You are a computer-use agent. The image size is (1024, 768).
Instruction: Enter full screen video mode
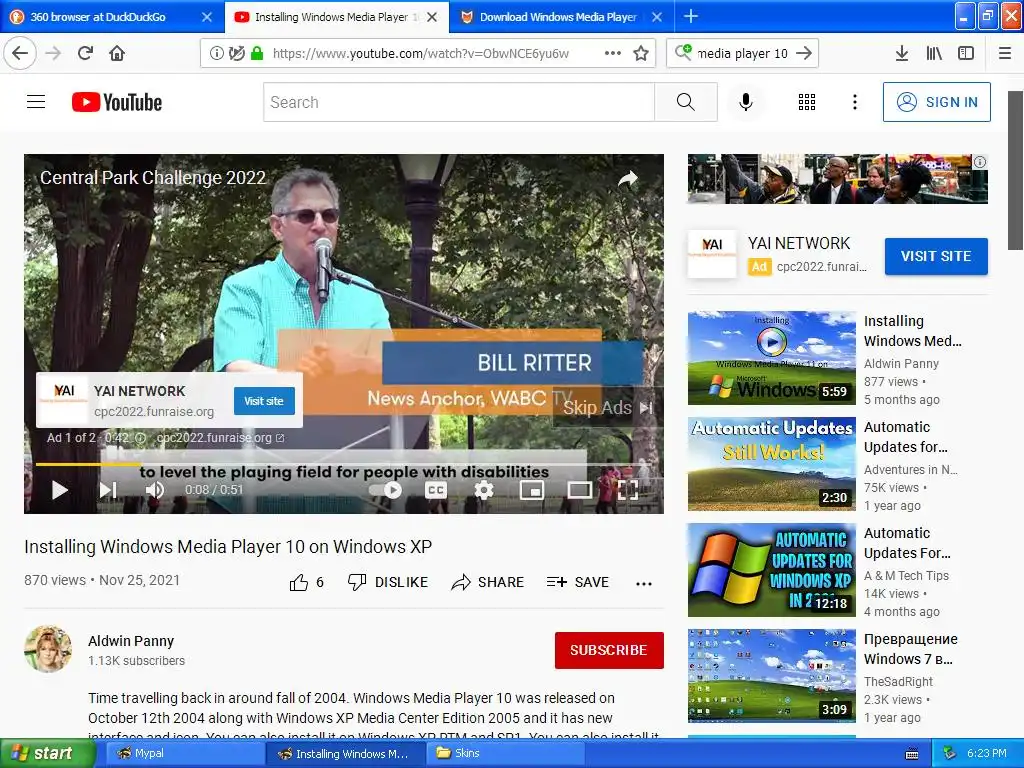tap(628, 490)
